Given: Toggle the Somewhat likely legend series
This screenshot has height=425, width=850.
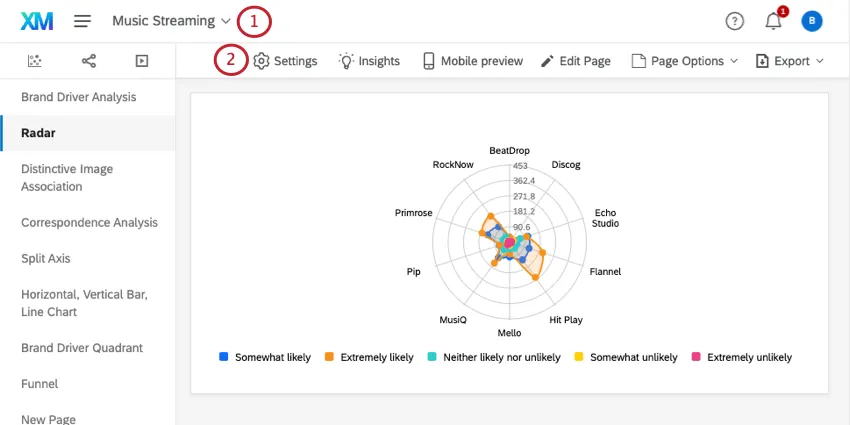Looking at the screenshot, I should tap(265, 357).
